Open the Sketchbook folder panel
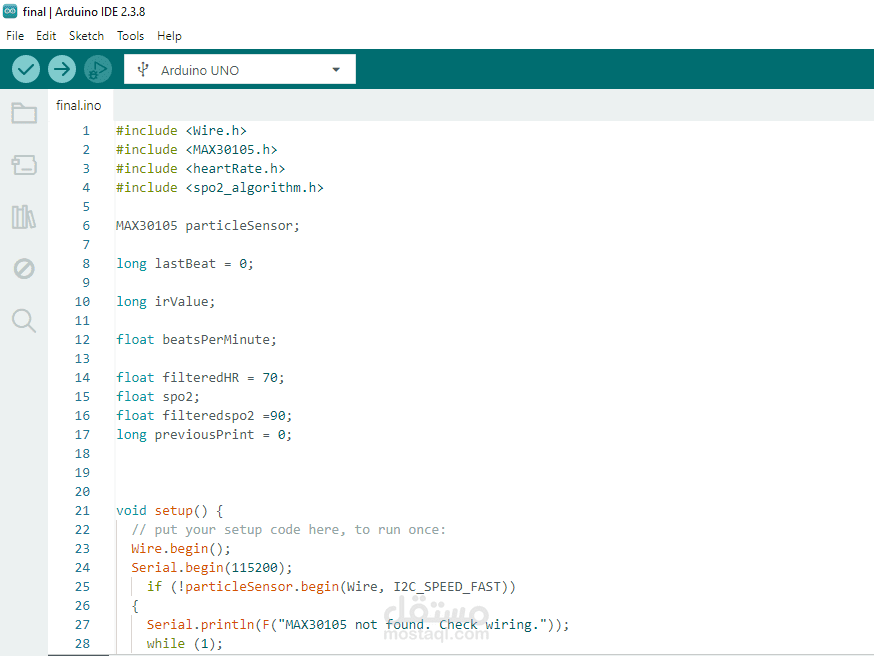874x656 pixels. (24, 113)
